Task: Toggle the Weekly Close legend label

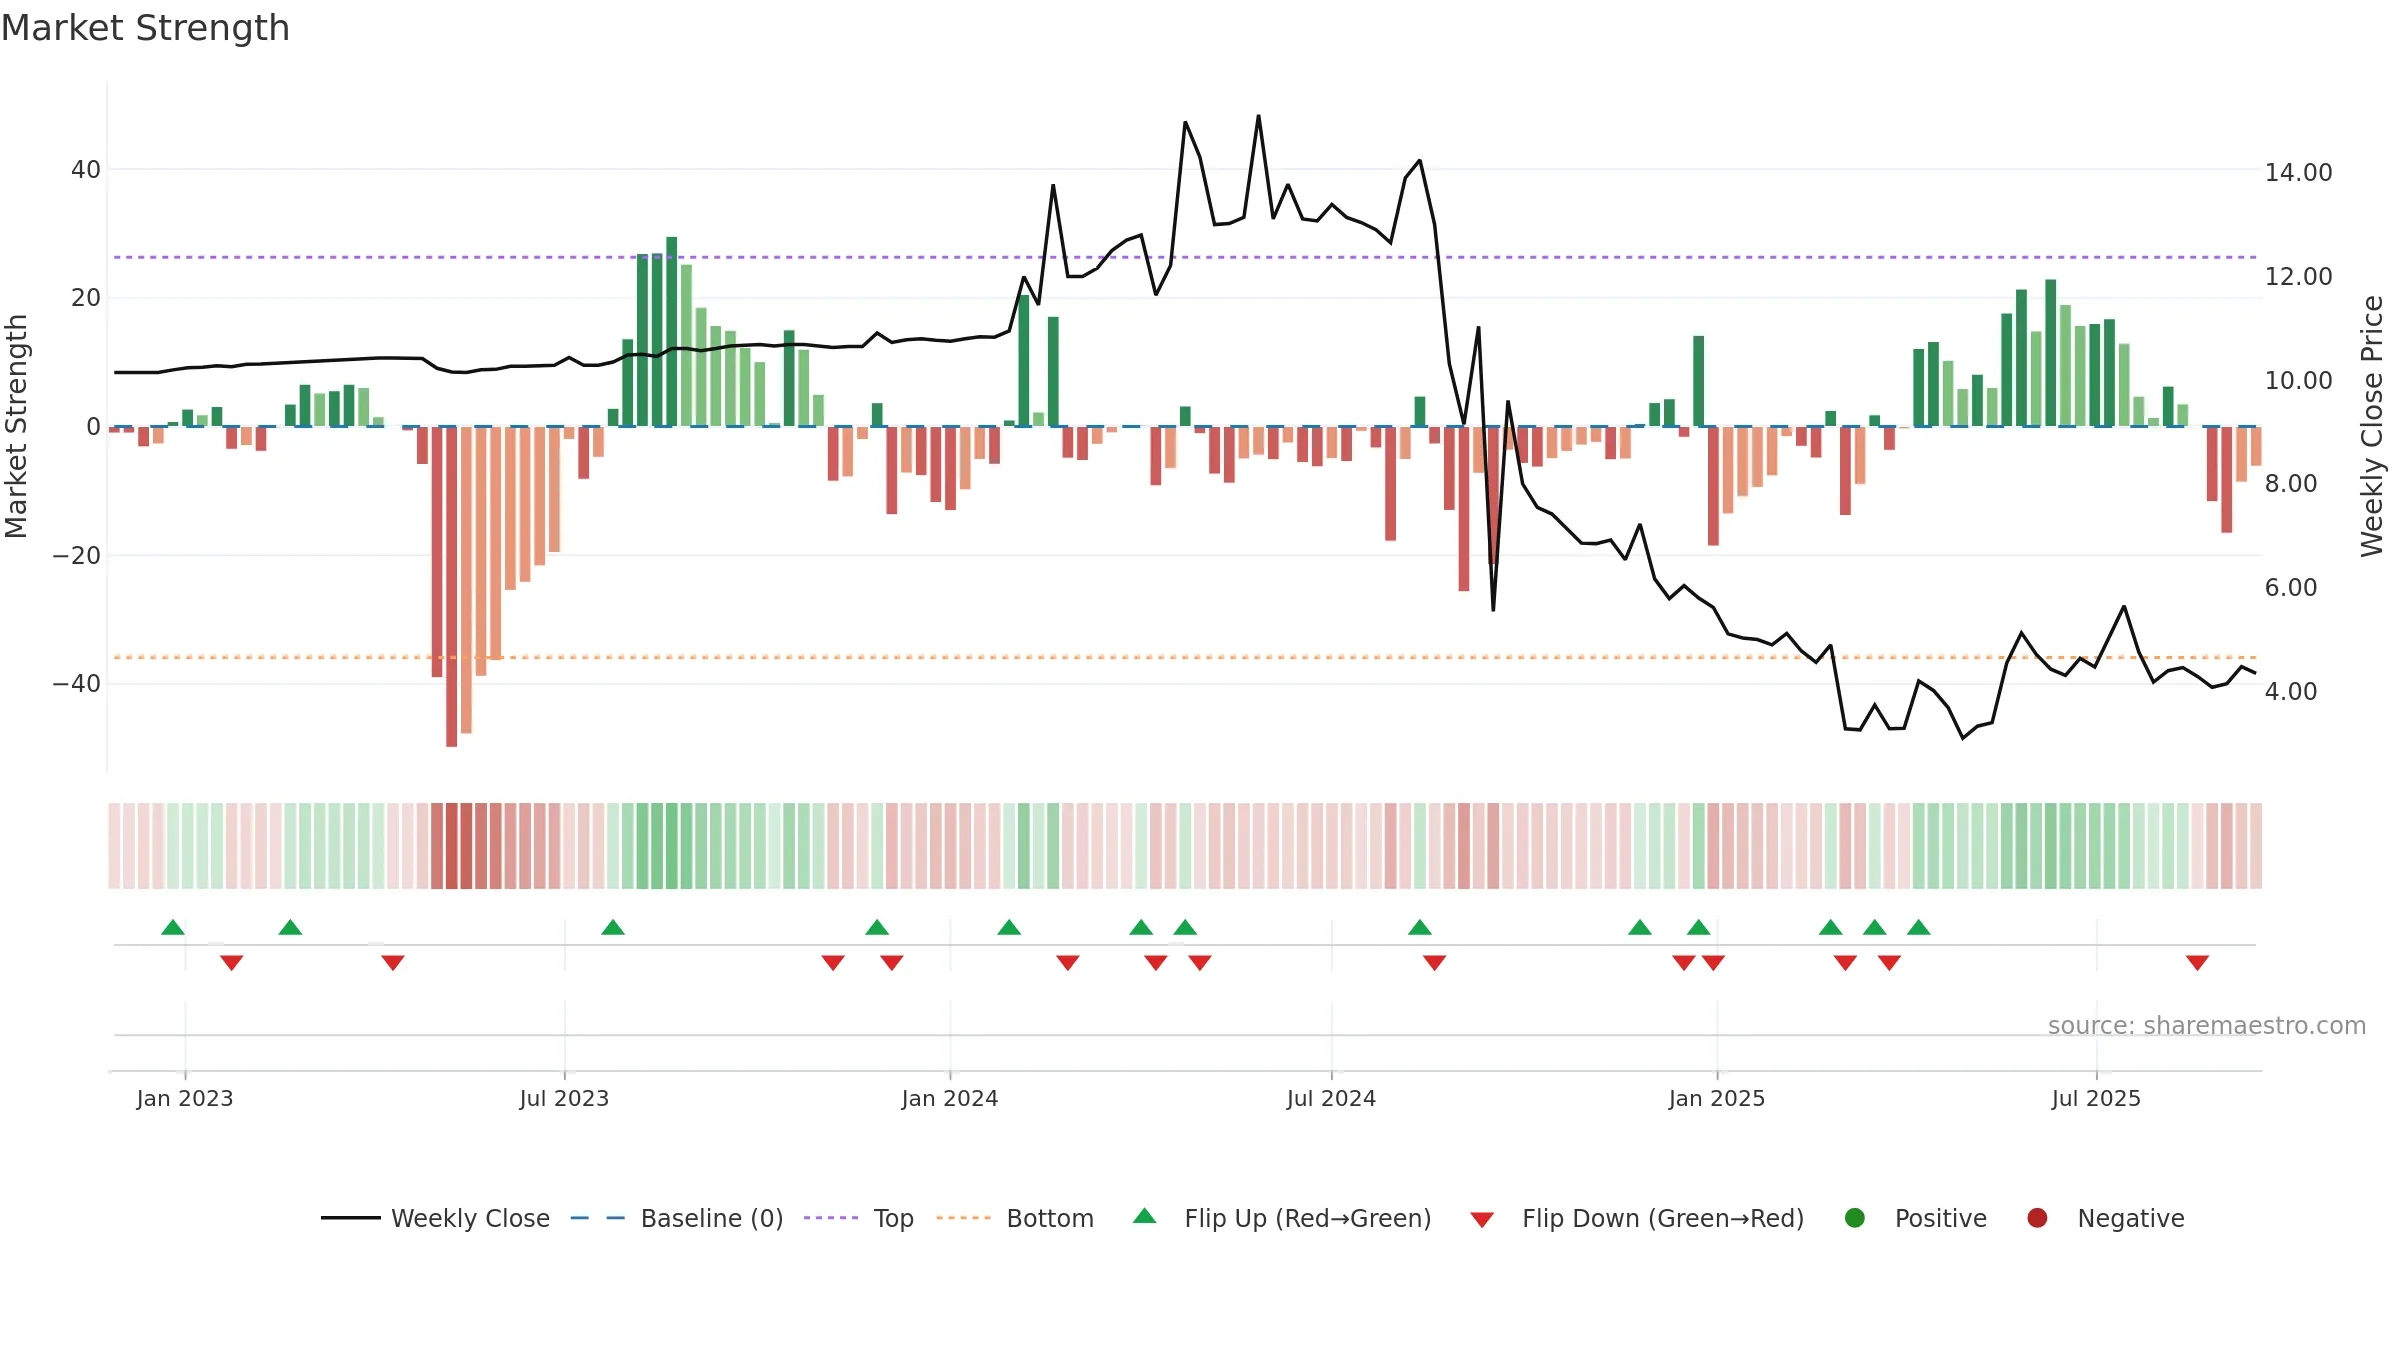Action: coord(470,1218)
